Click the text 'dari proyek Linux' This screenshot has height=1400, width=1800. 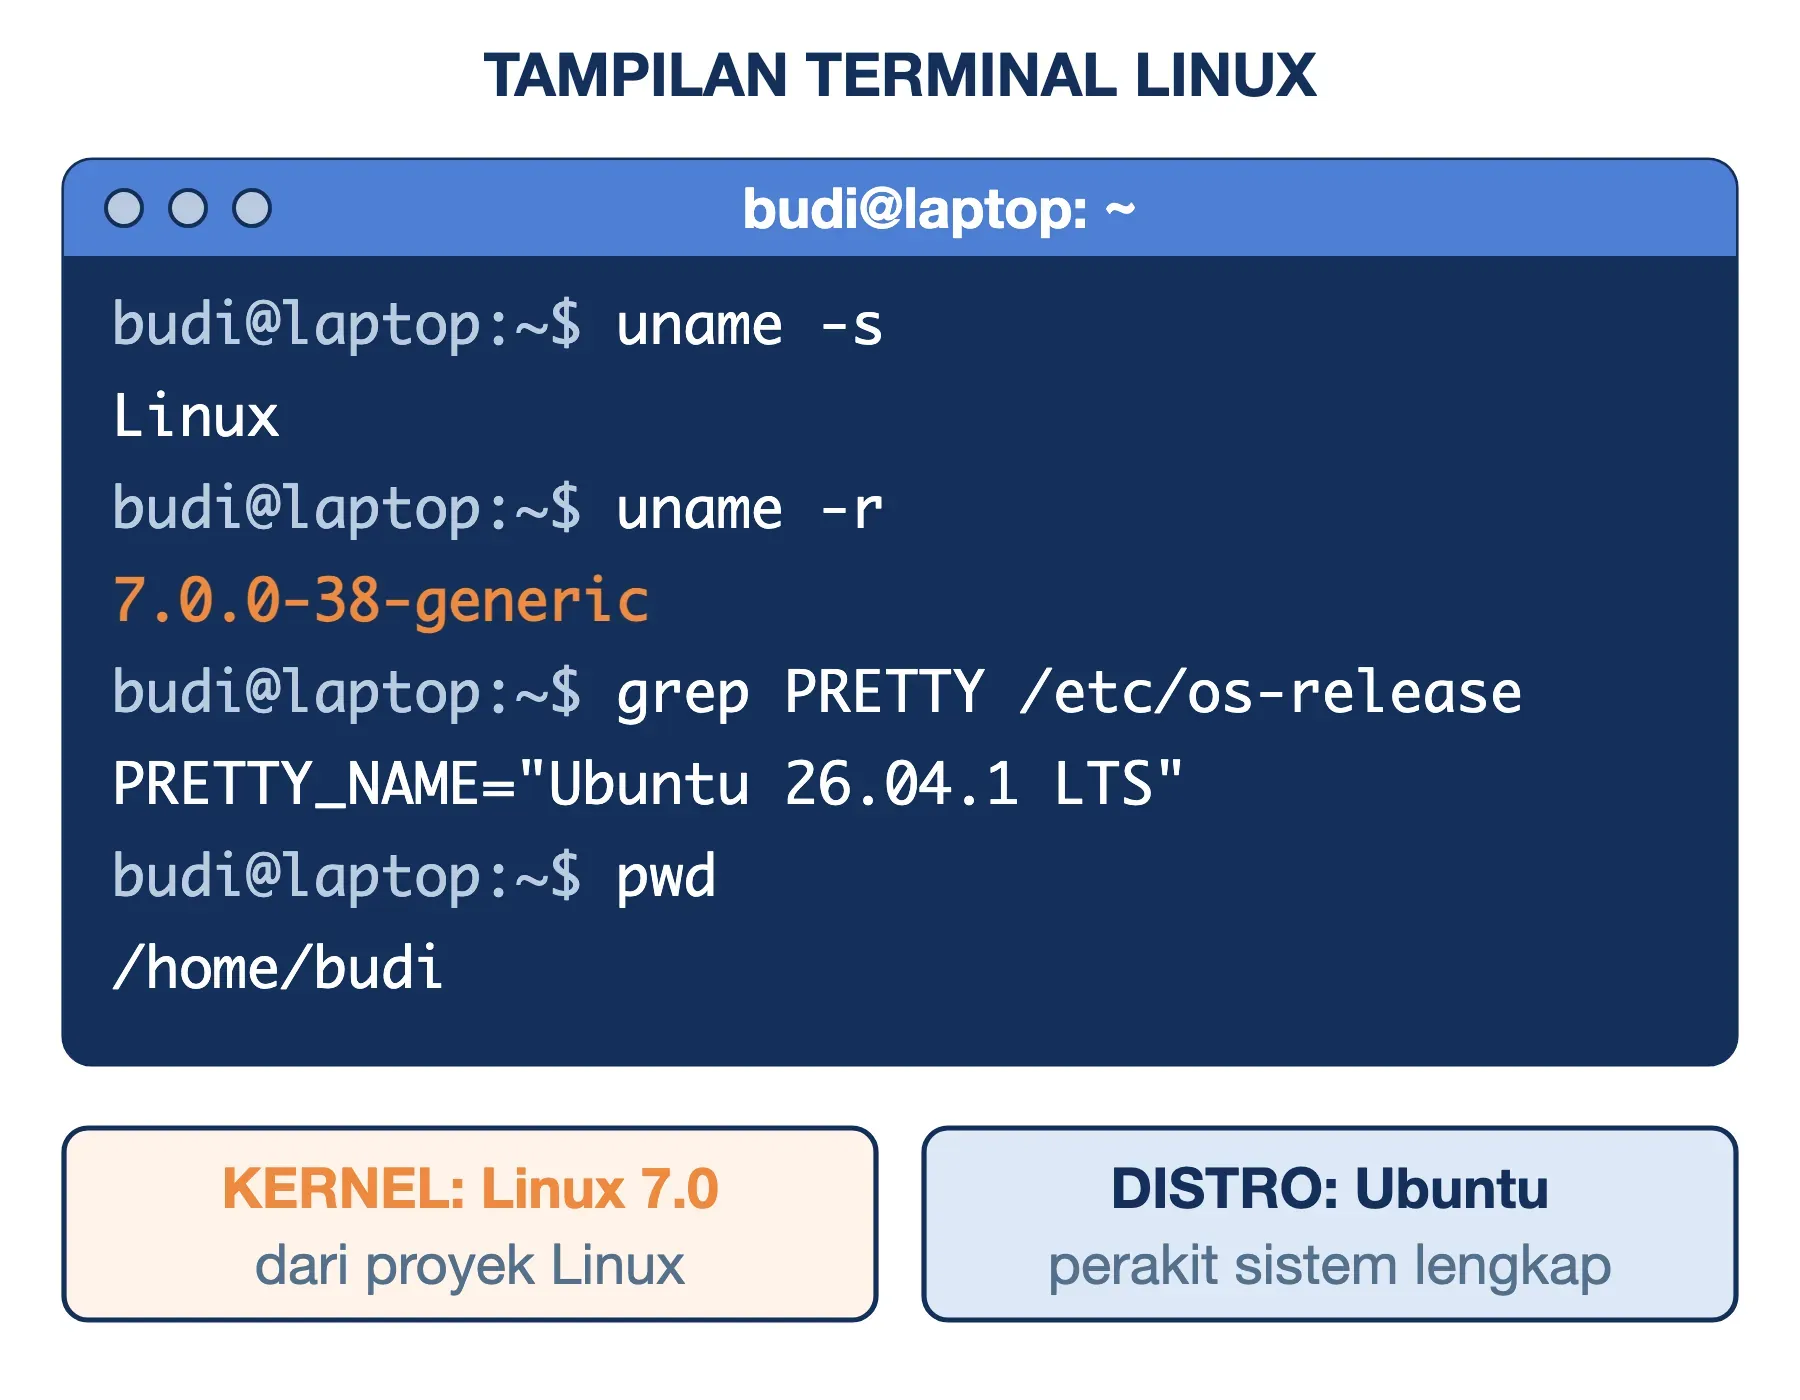pos(470,1266)
